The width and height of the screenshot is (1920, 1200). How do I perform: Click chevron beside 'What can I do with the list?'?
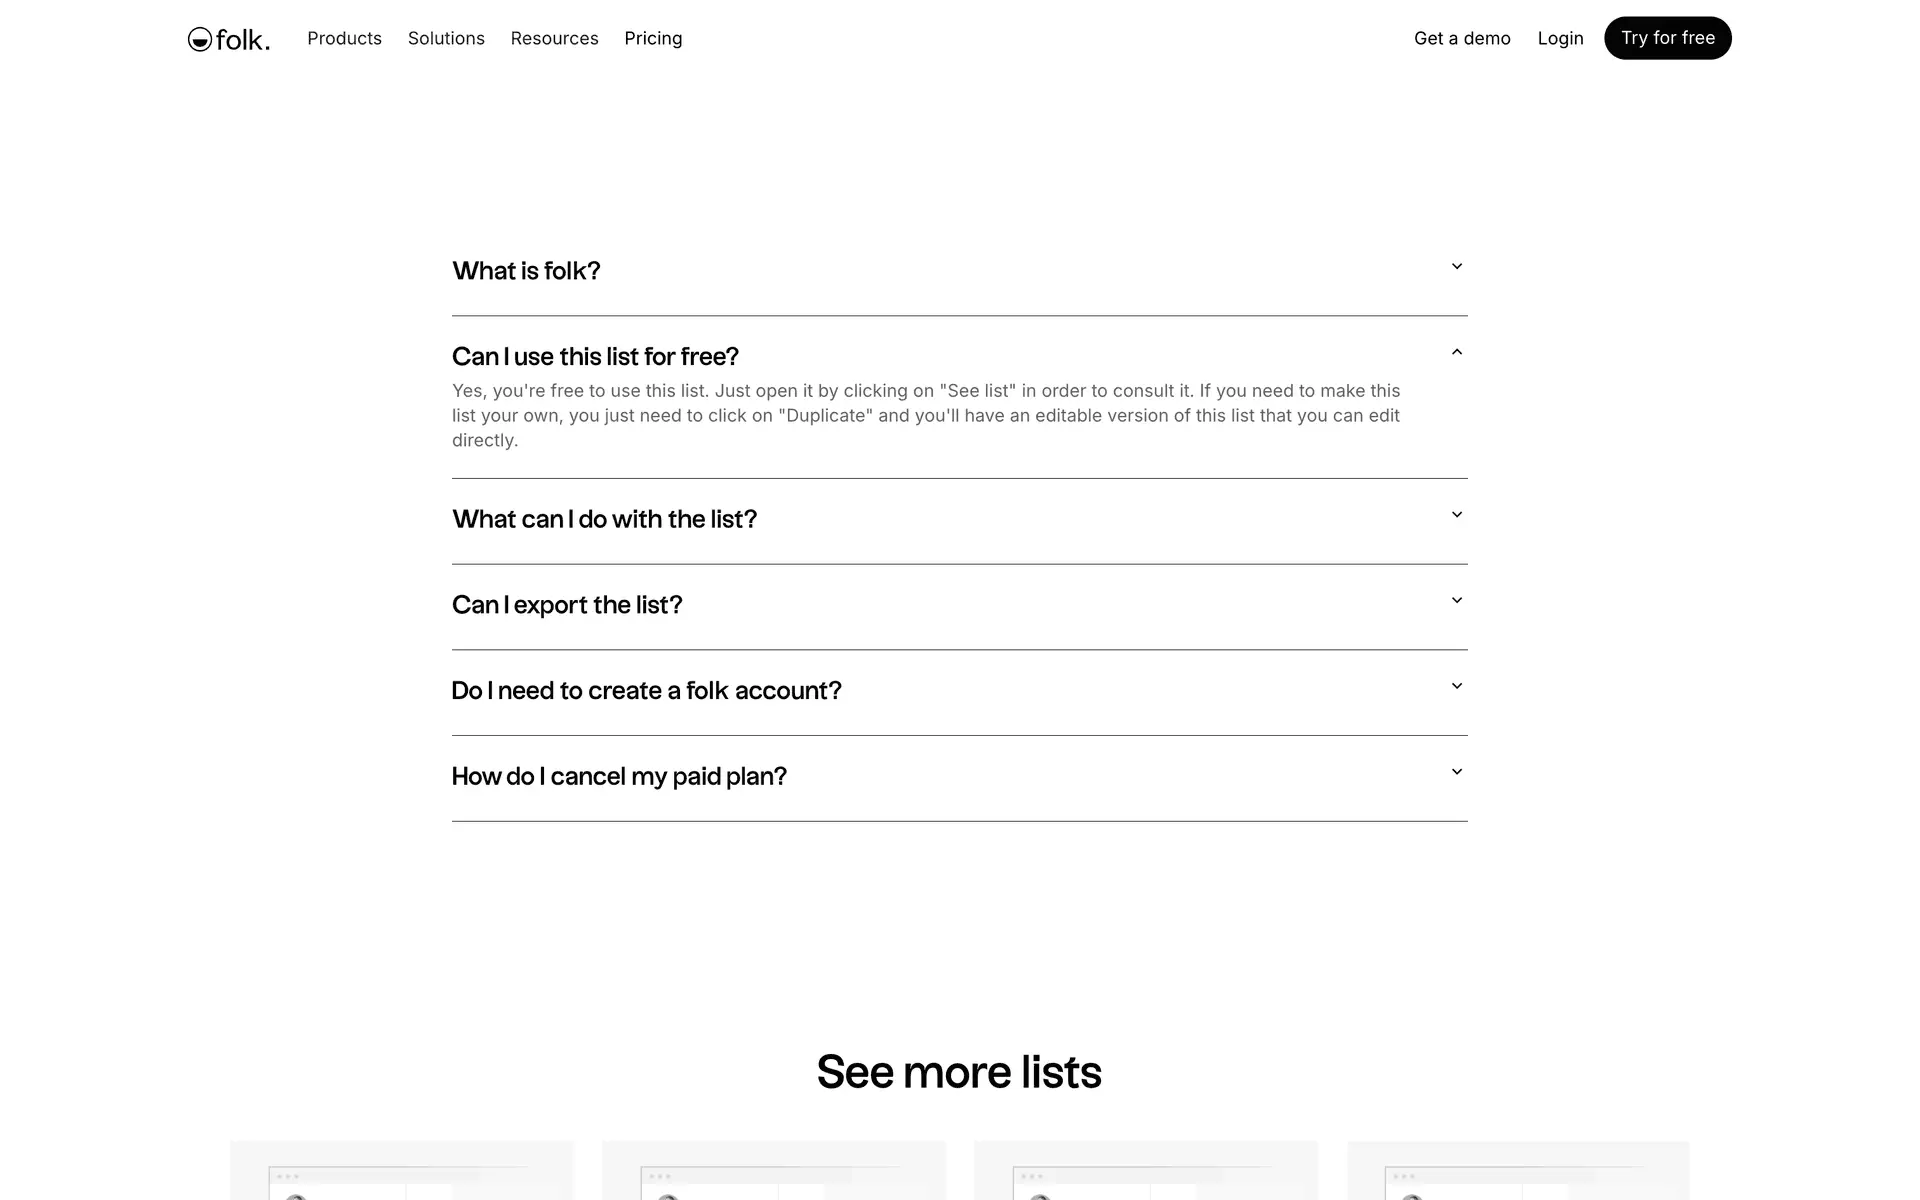pyautogui.click(x=1457, y=515)
